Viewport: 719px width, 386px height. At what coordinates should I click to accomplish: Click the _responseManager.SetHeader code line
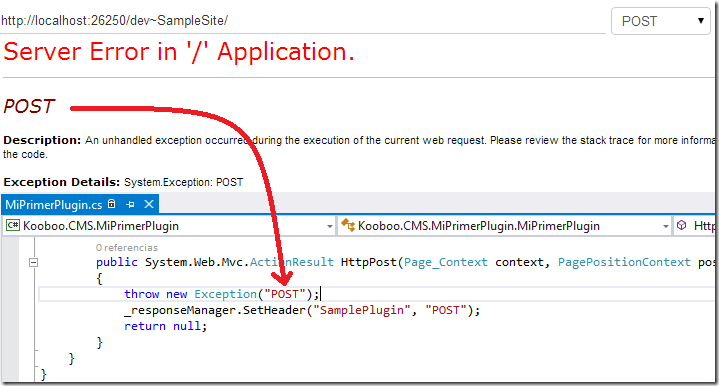[302, 310]
